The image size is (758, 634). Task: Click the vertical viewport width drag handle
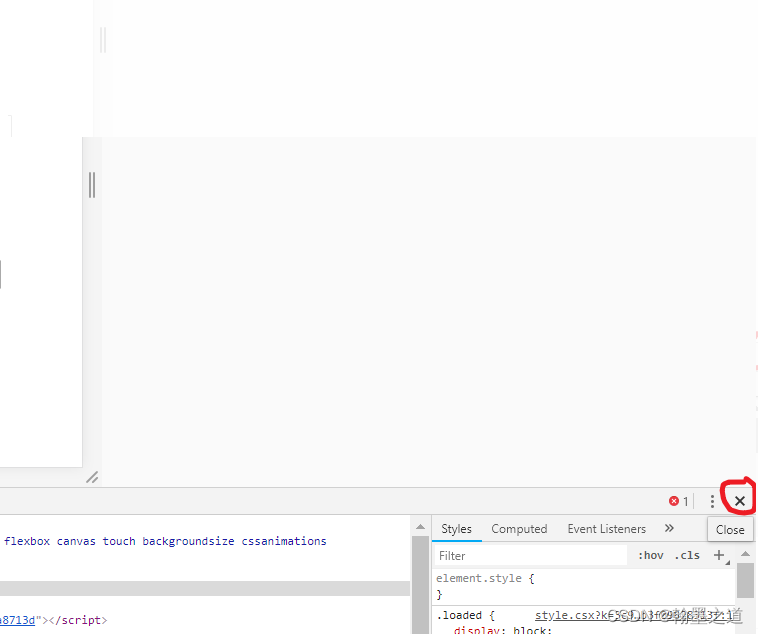click(x=92, y=185)
